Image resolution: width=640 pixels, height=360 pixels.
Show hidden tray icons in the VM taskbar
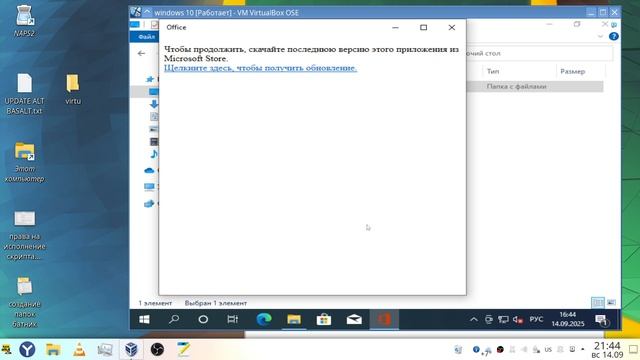point(473,320)
